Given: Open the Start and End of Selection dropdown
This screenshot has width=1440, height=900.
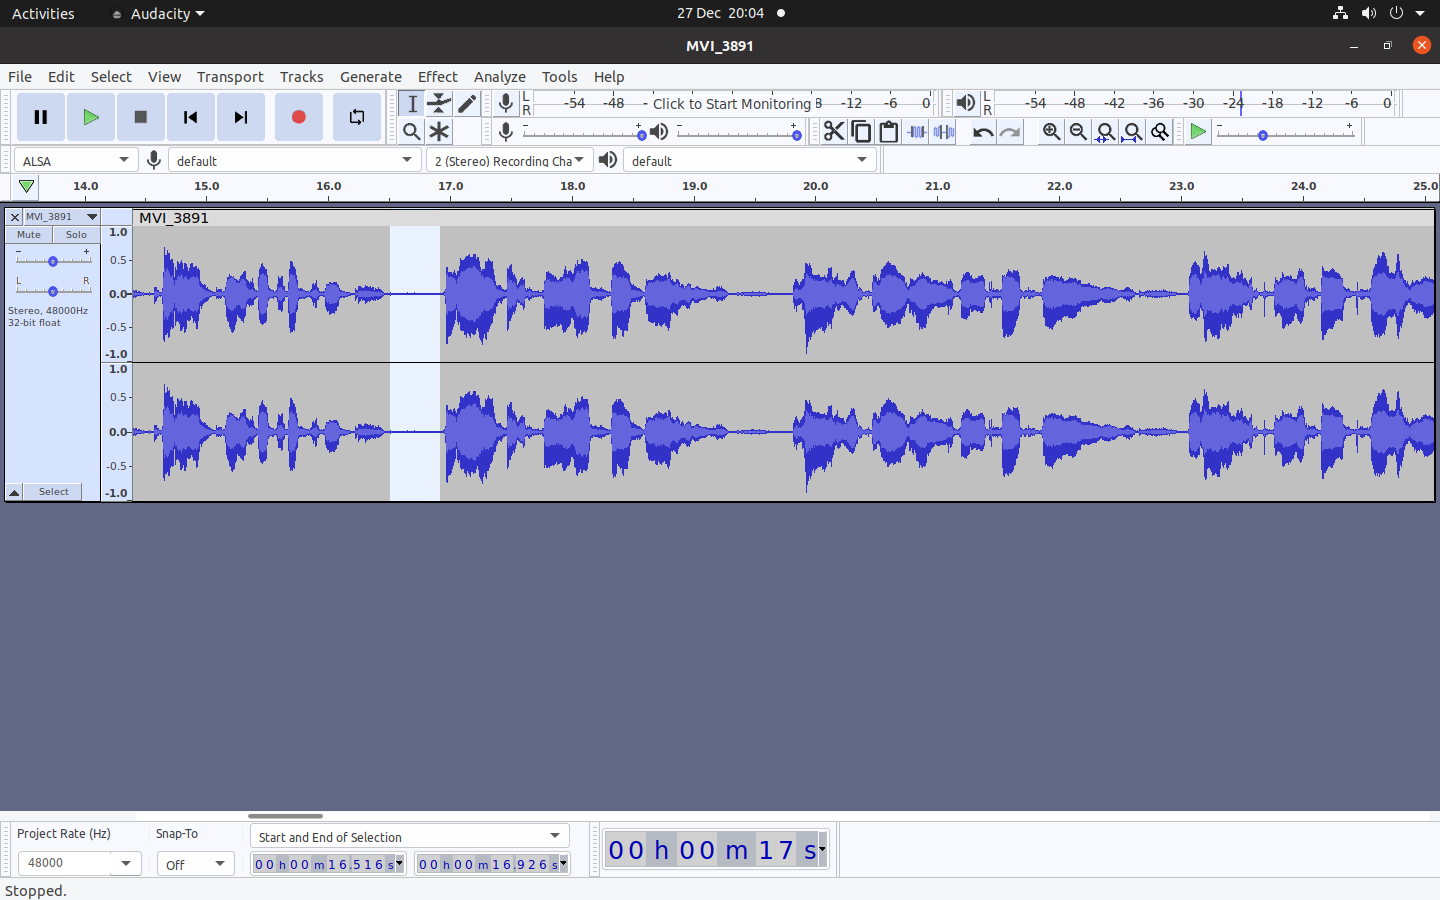Looking at the screenshot, I should pos(410,836).
